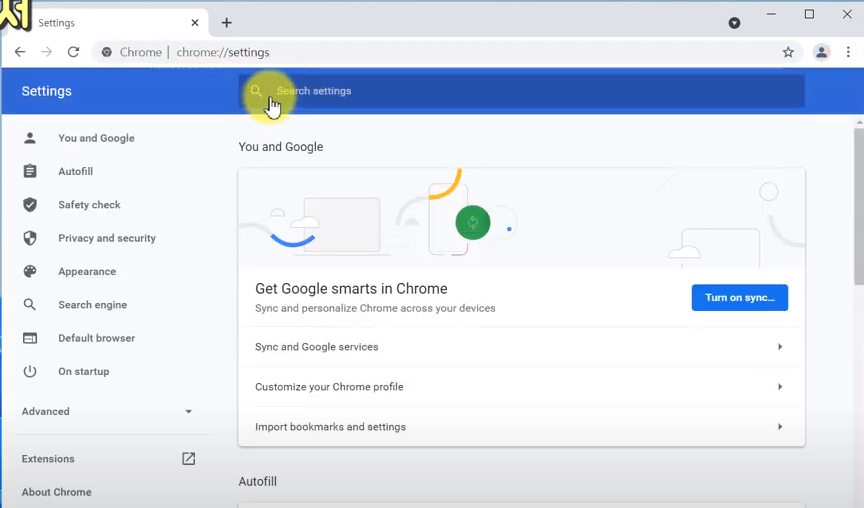The image size is (864, 508).
Task: Click the page vertical scrollbar thumb
Action: pyautogui.click(x=858, y=207)
